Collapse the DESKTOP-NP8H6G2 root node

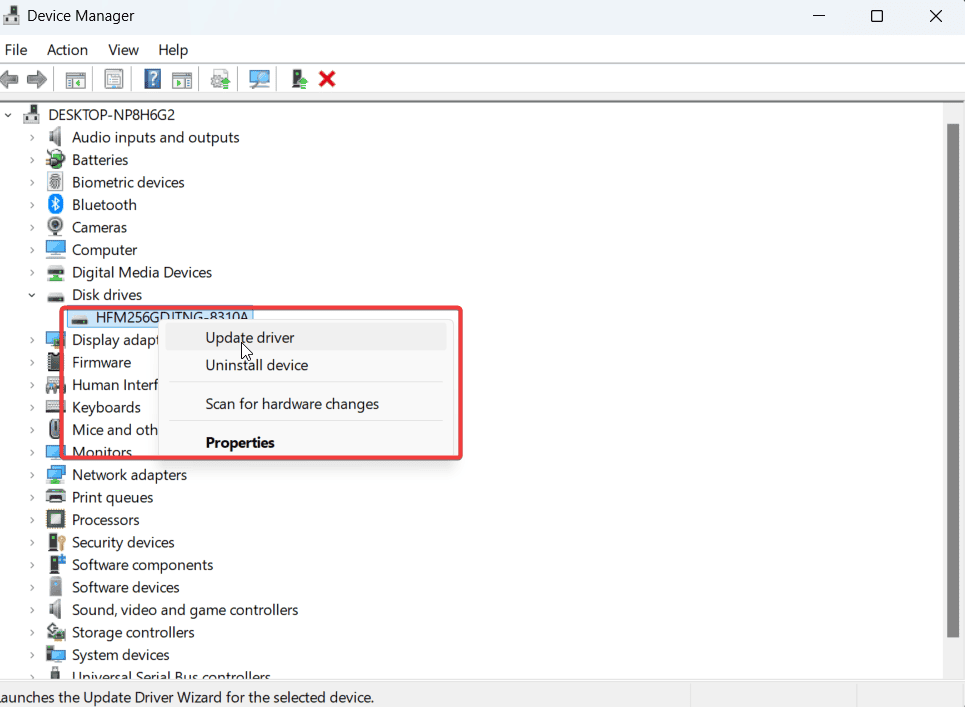click(9, 115)
